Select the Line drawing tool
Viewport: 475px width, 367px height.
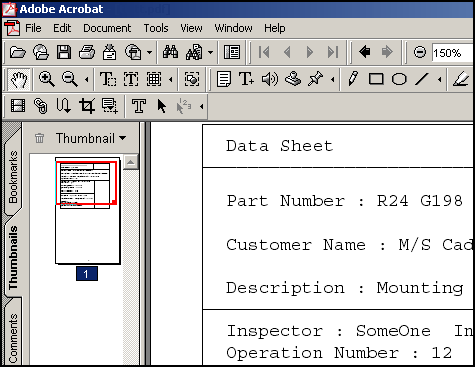[x=422, y=79]
